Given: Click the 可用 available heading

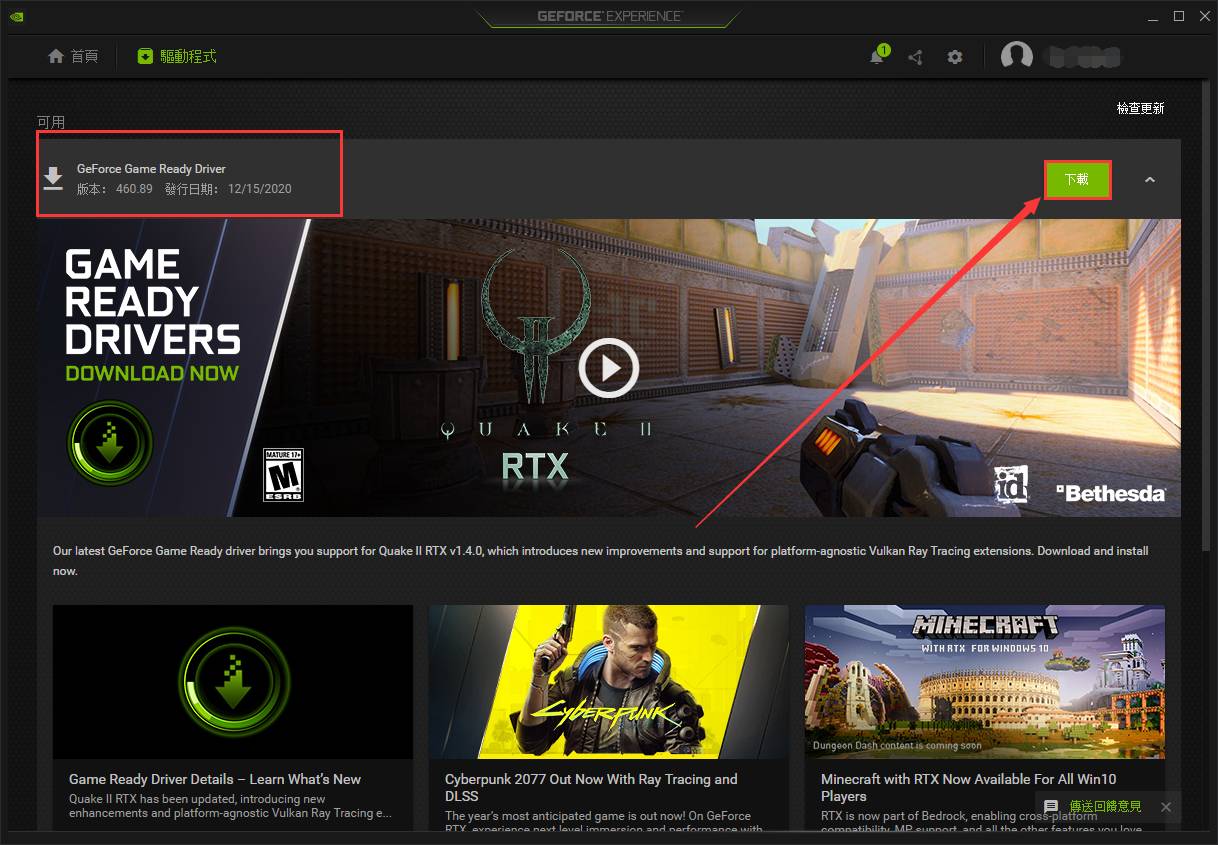Looking at the screenshot, I should 51,122.
